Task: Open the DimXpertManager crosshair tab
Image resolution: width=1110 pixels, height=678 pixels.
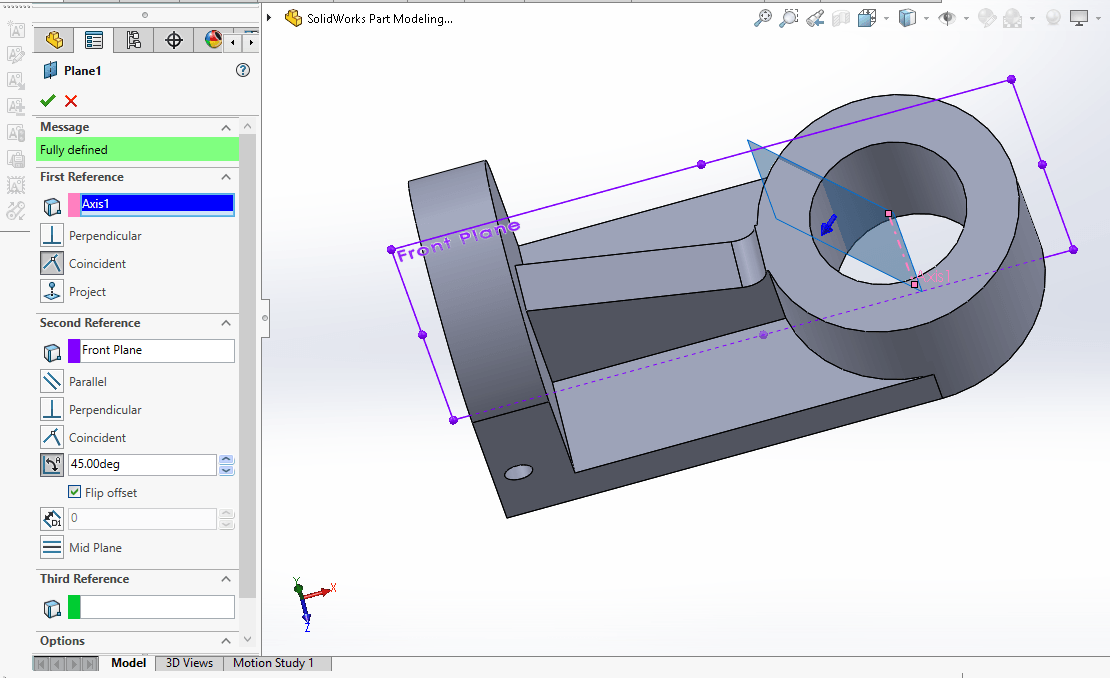Action: click(x=174, y=40)
